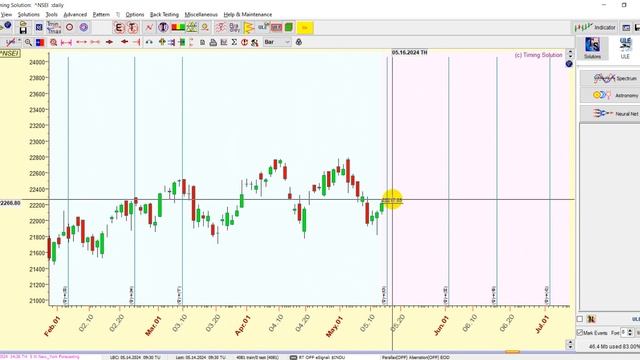Click the red circled T toolbar icon

pyautogui.click(x=133, y=28)
